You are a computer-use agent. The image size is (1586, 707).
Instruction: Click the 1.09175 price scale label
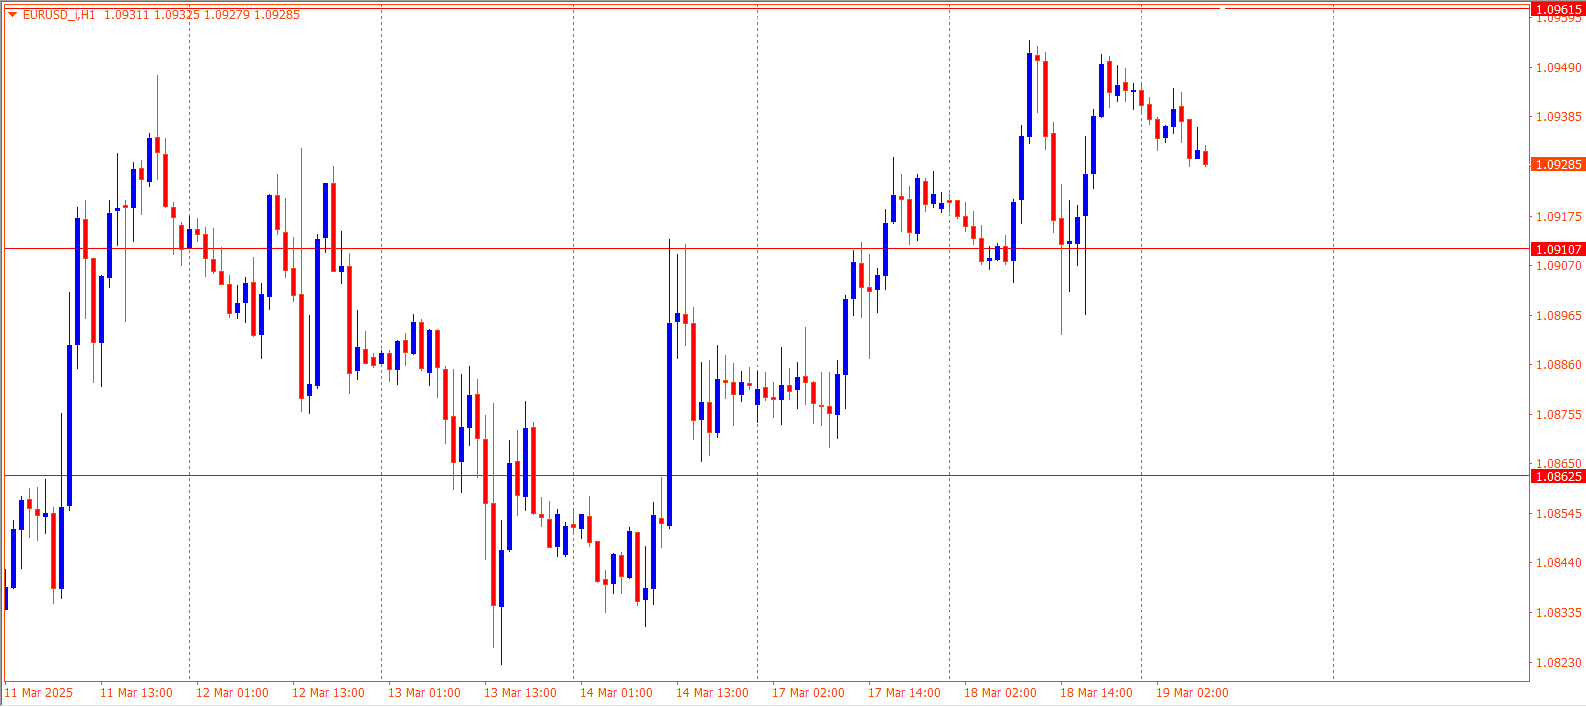tap(1559, 217)
